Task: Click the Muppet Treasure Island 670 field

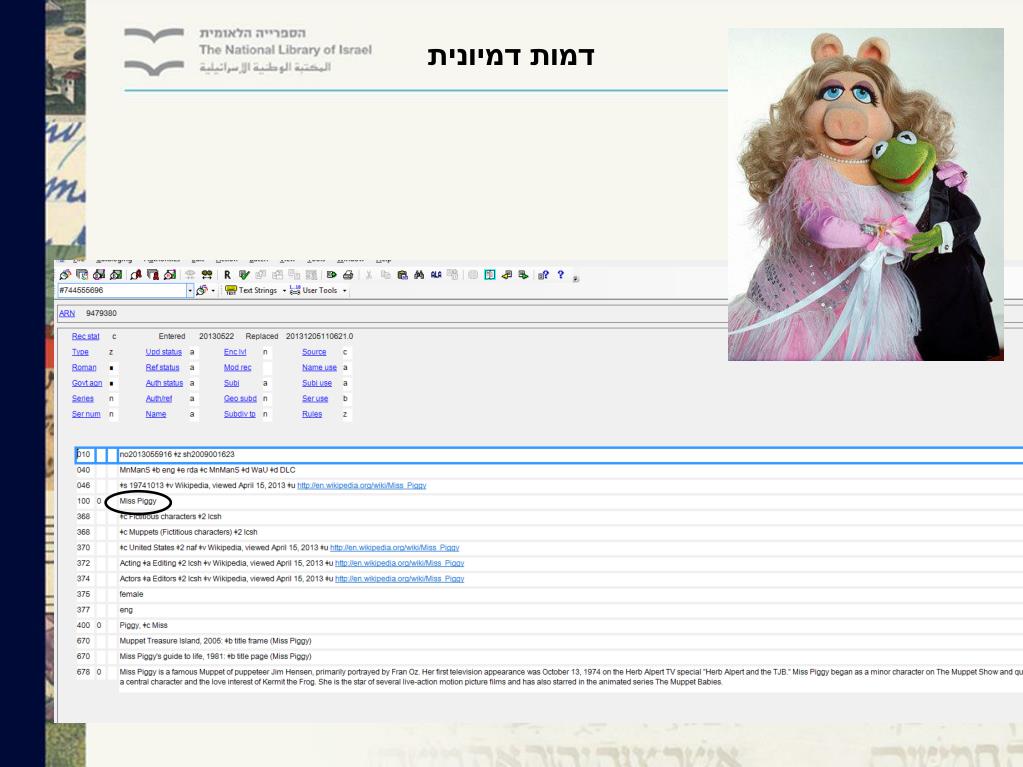Action: [x=215, y=641]
